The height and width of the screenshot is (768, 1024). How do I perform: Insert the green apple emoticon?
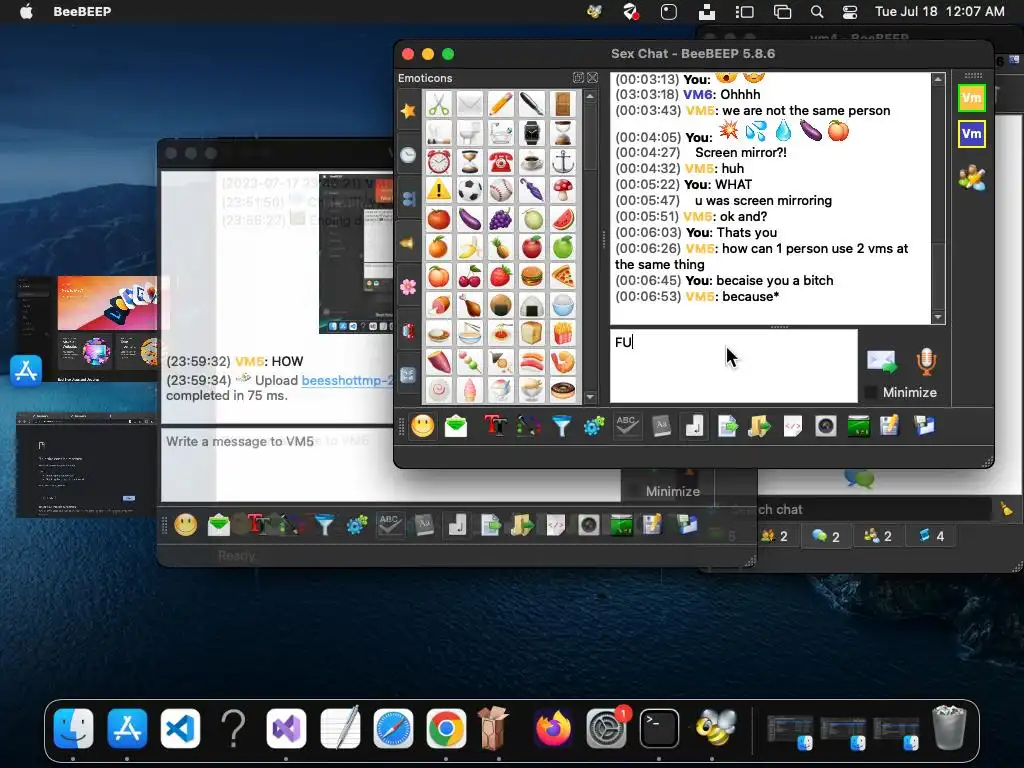pyautogui.click(x=562, y=248)
